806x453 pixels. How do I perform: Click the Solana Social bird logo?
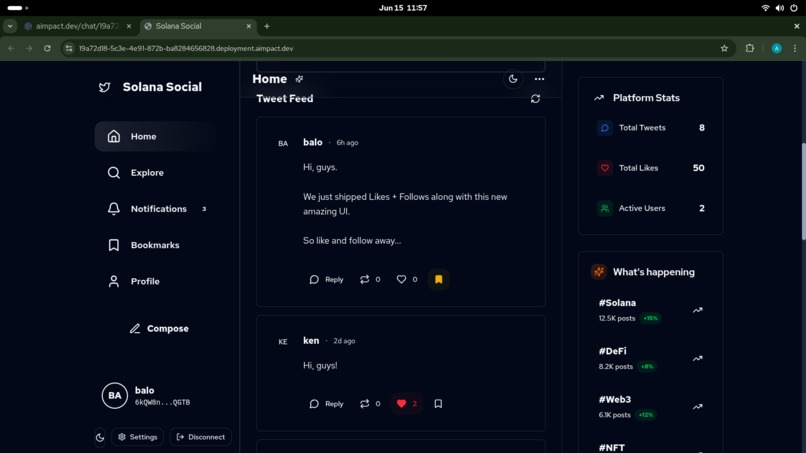pyautogui.click(x=105, y=87)
